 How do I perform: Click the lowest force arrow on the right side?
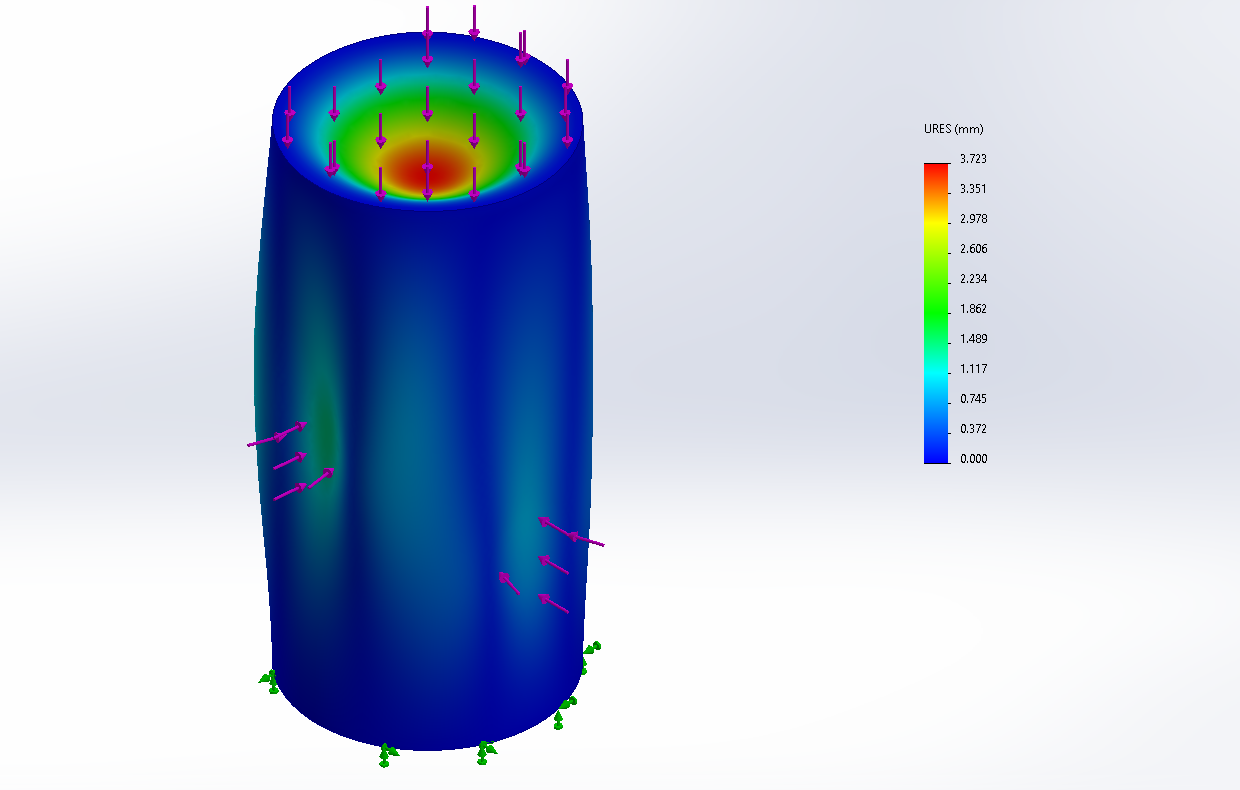(x=554, y=603)
